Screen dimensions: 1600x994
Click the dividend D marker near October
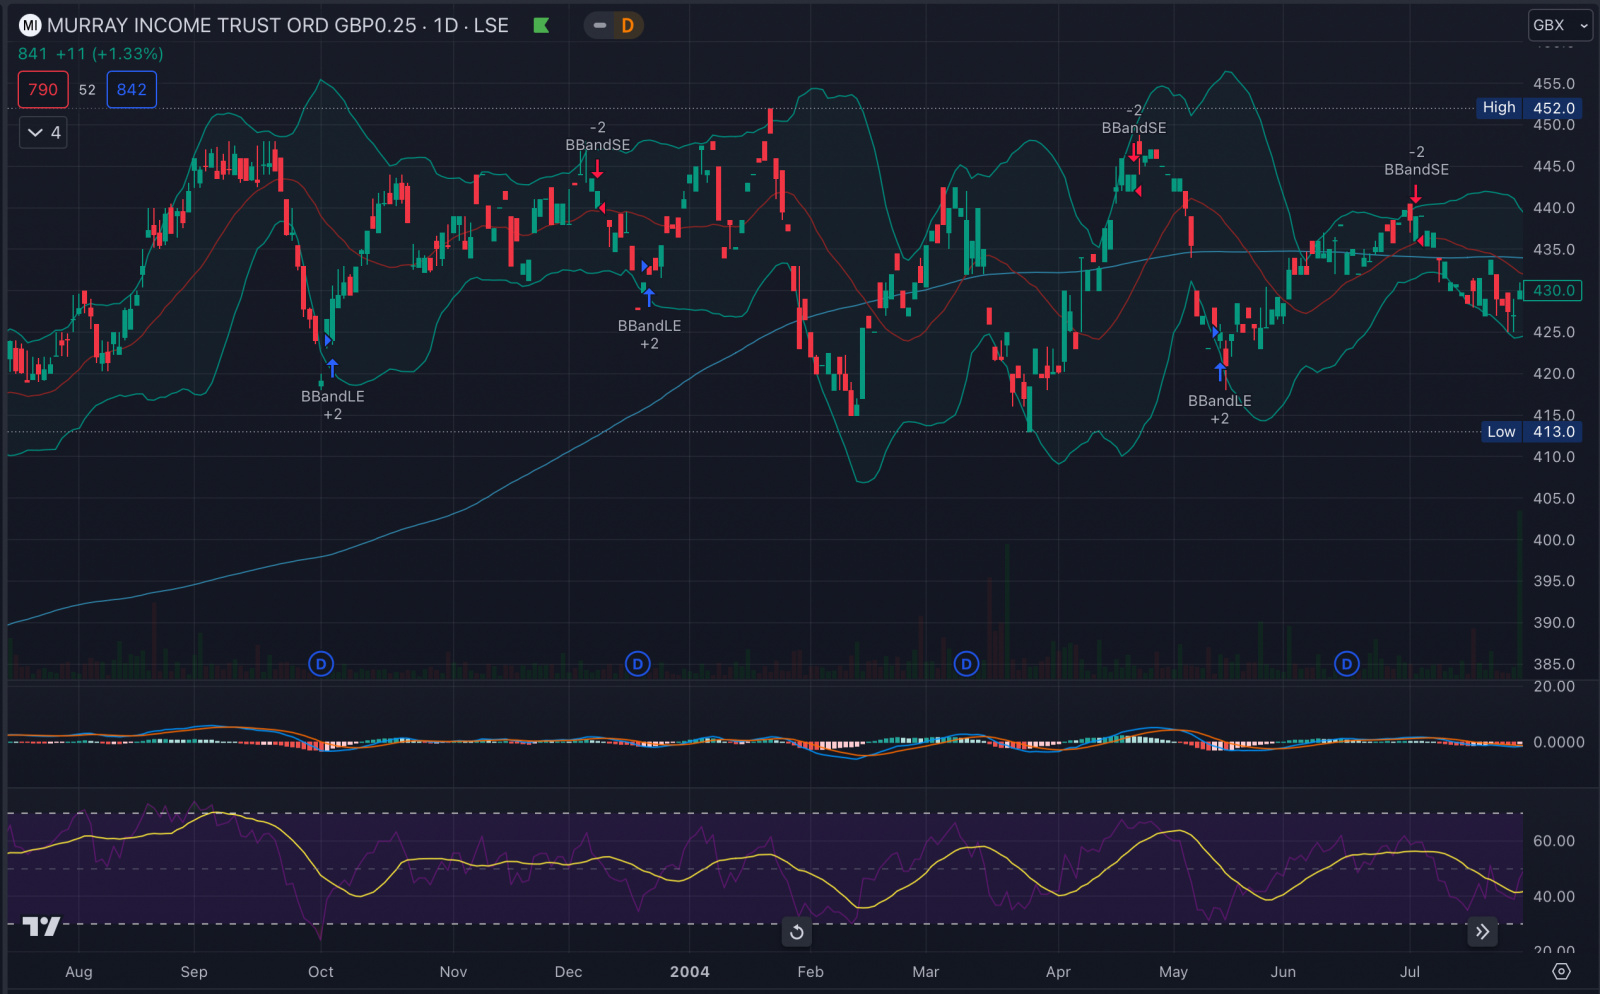pyautogui.click(x=321, y=663)
